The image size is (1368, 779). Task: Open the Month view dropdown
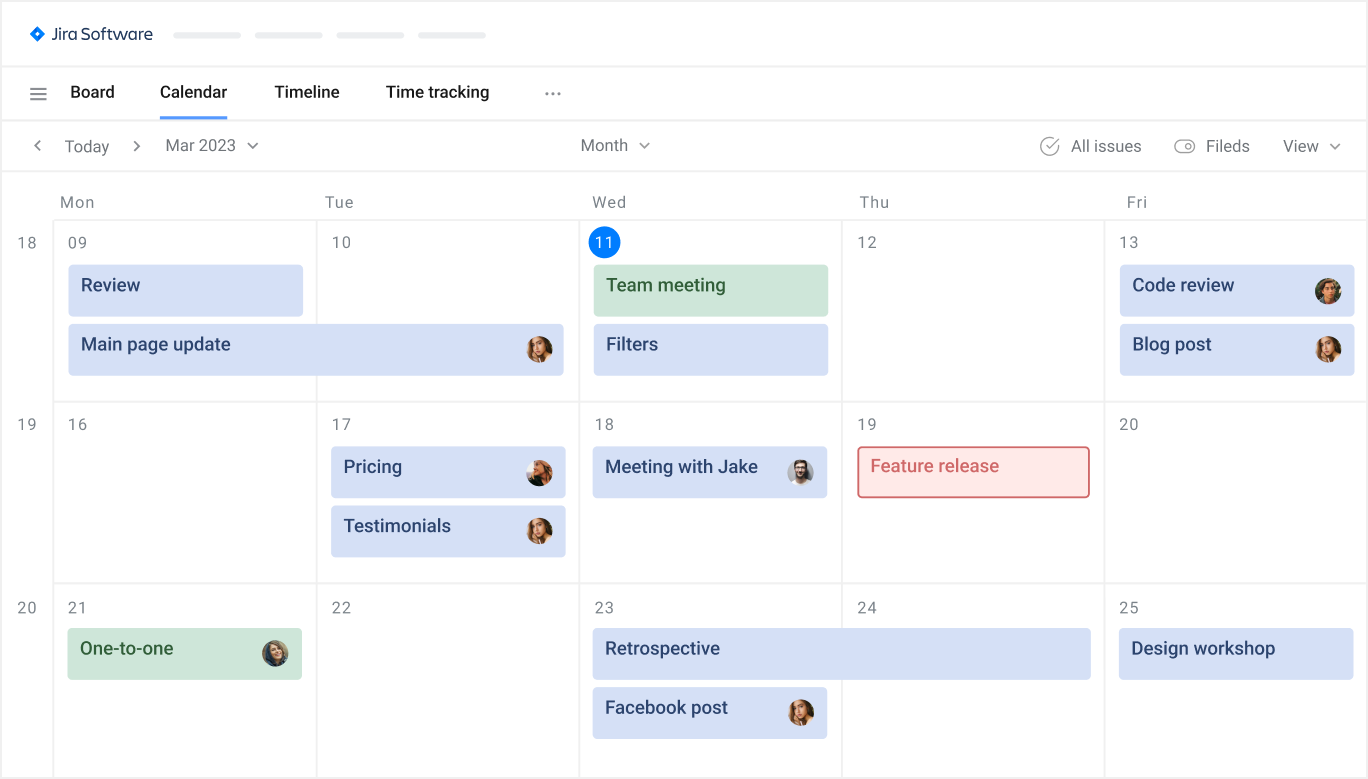(x=614, y=145)
